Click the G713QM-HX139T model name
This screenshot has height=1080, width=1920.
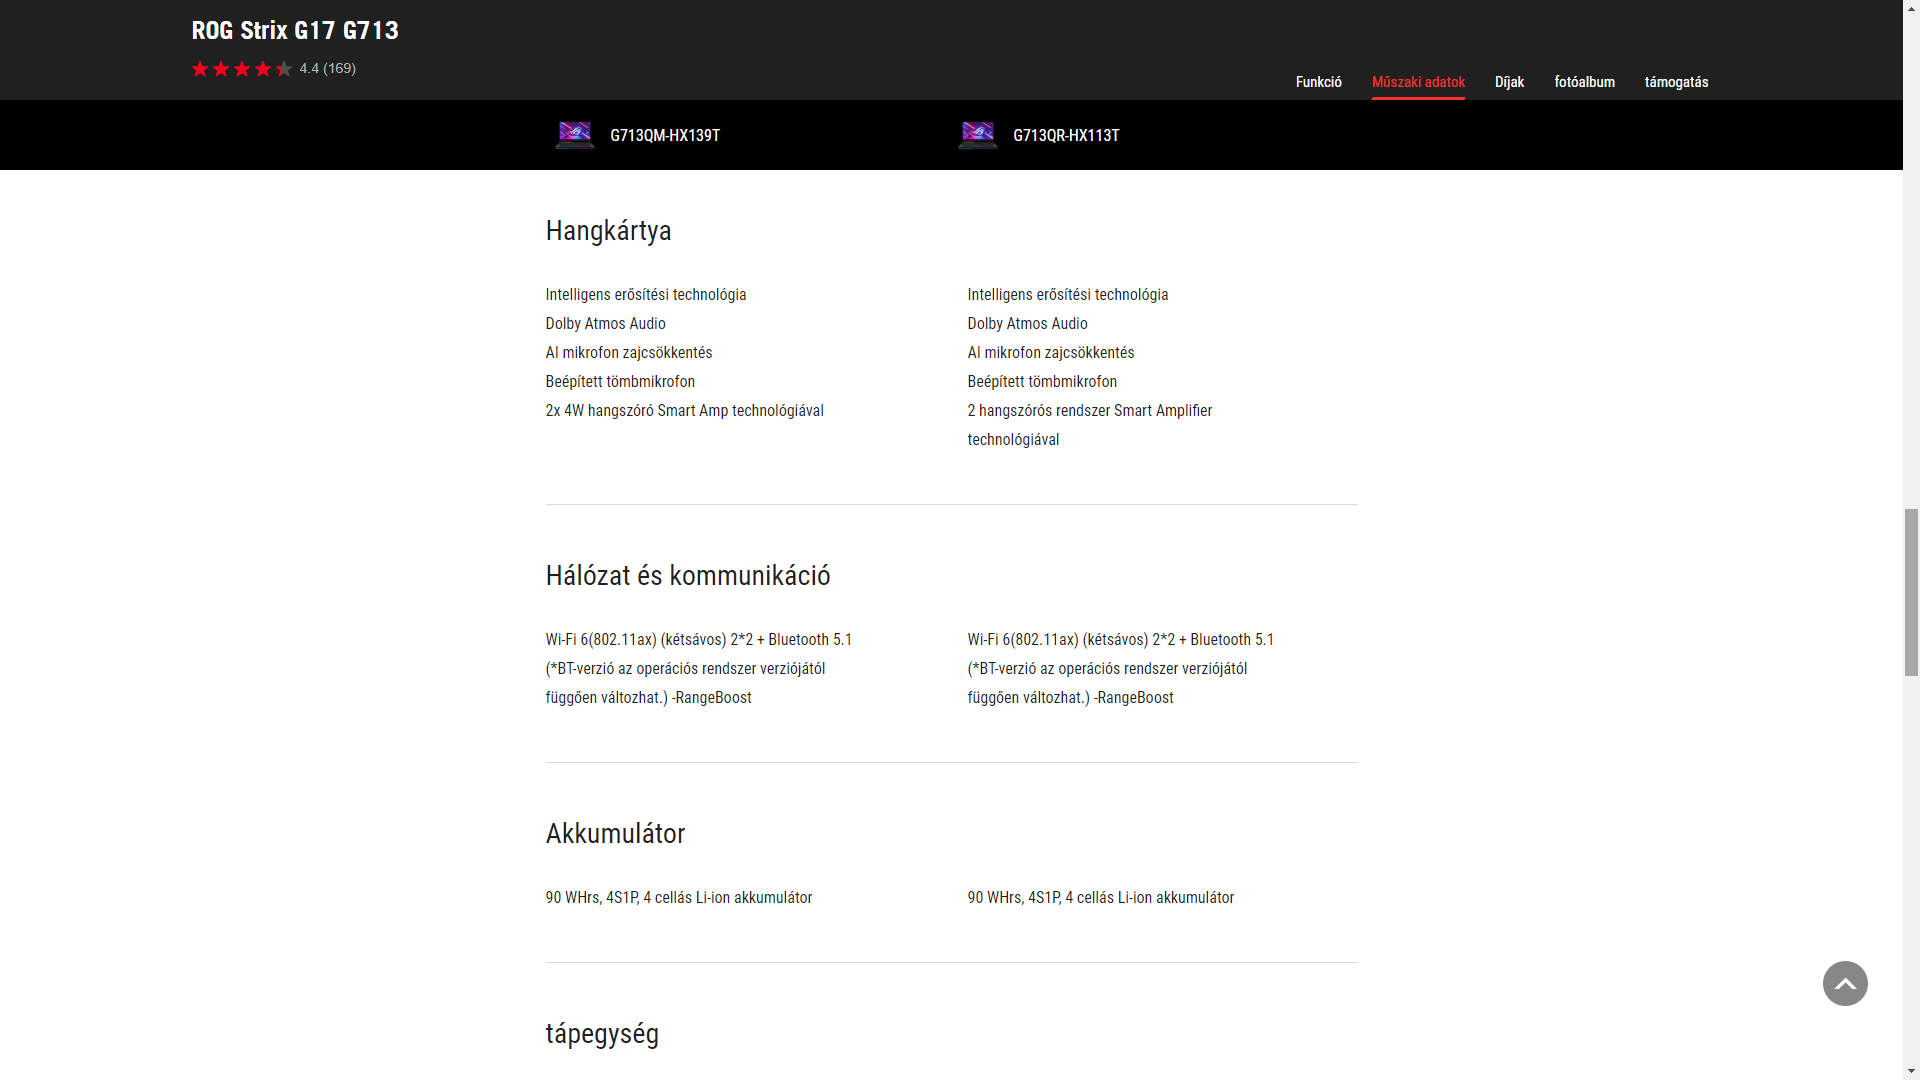click(x=665, y=136)
